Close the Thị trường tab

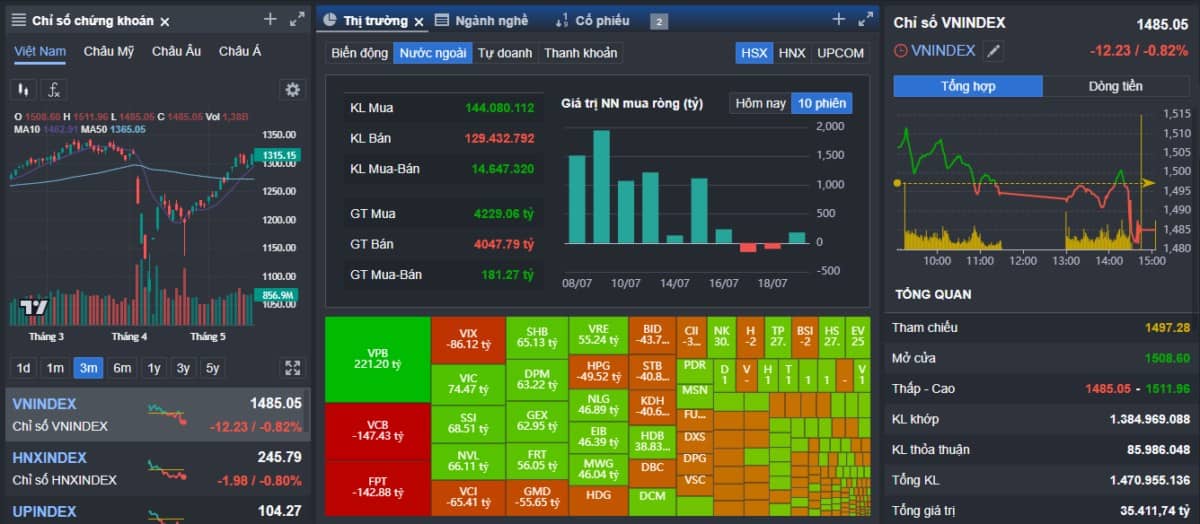420,21
